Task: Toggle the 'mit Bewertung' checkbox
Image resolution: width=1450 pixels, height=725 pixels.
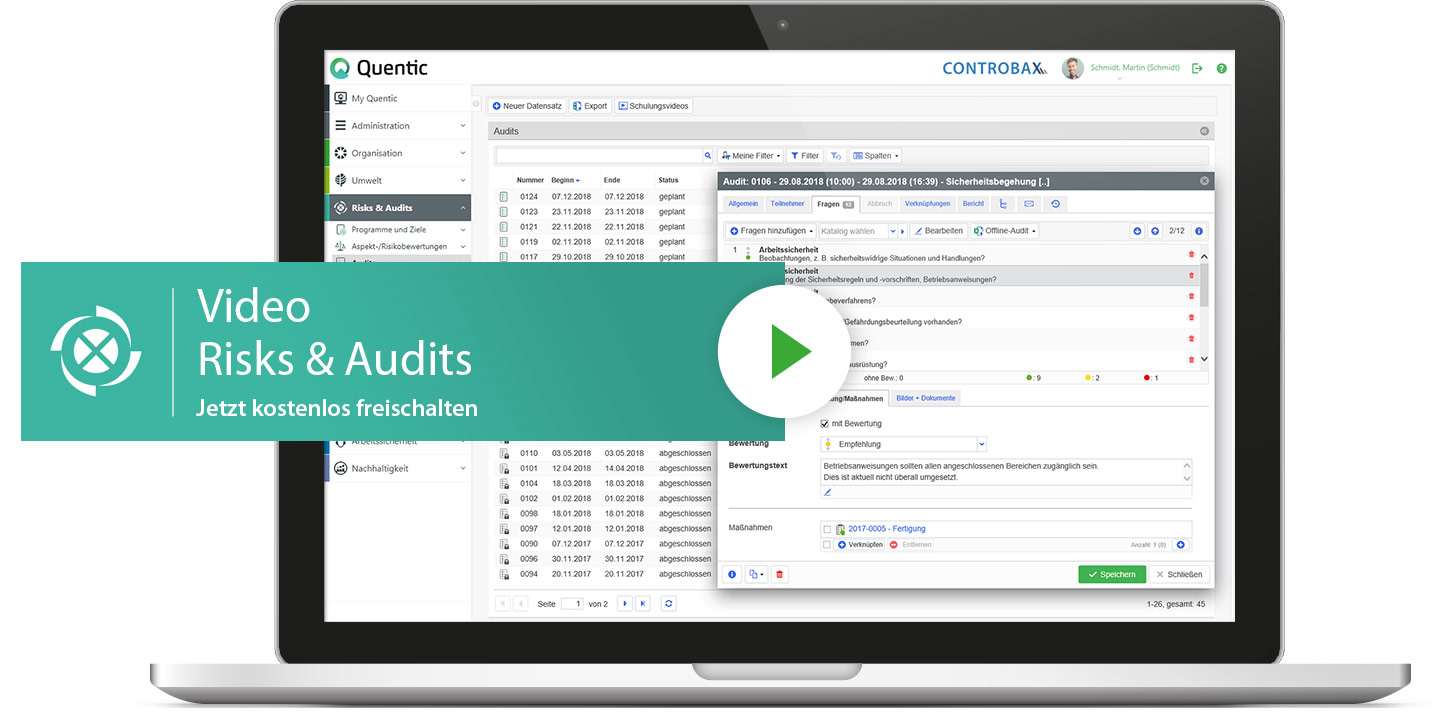Action: tap(825, 424)
